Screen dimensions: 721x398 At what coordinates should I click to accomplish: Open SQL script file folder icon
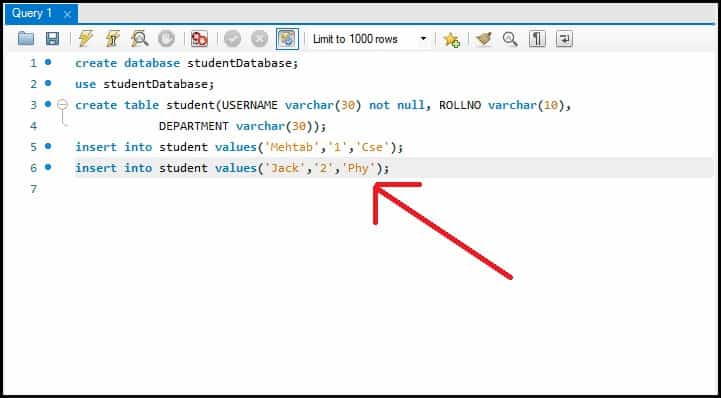(26, 39)
